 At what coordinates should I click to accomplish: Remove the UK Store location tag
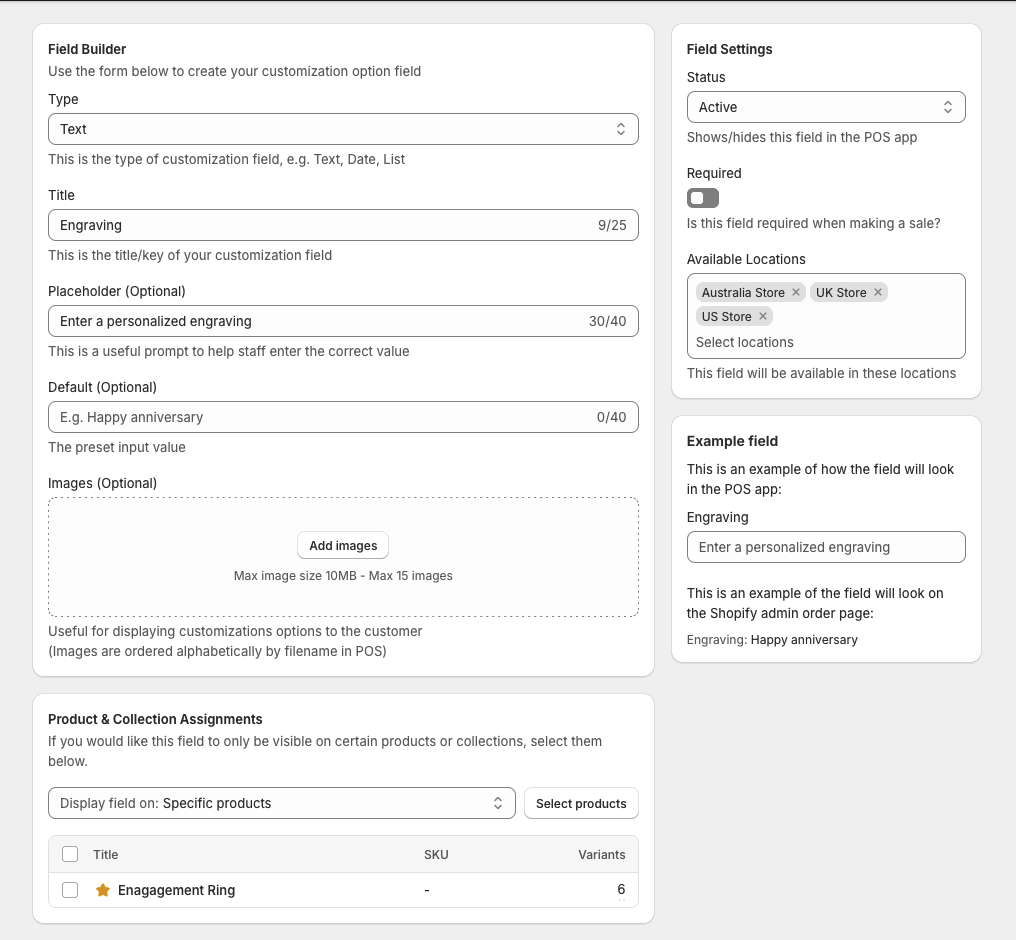(x=877, y=292)
